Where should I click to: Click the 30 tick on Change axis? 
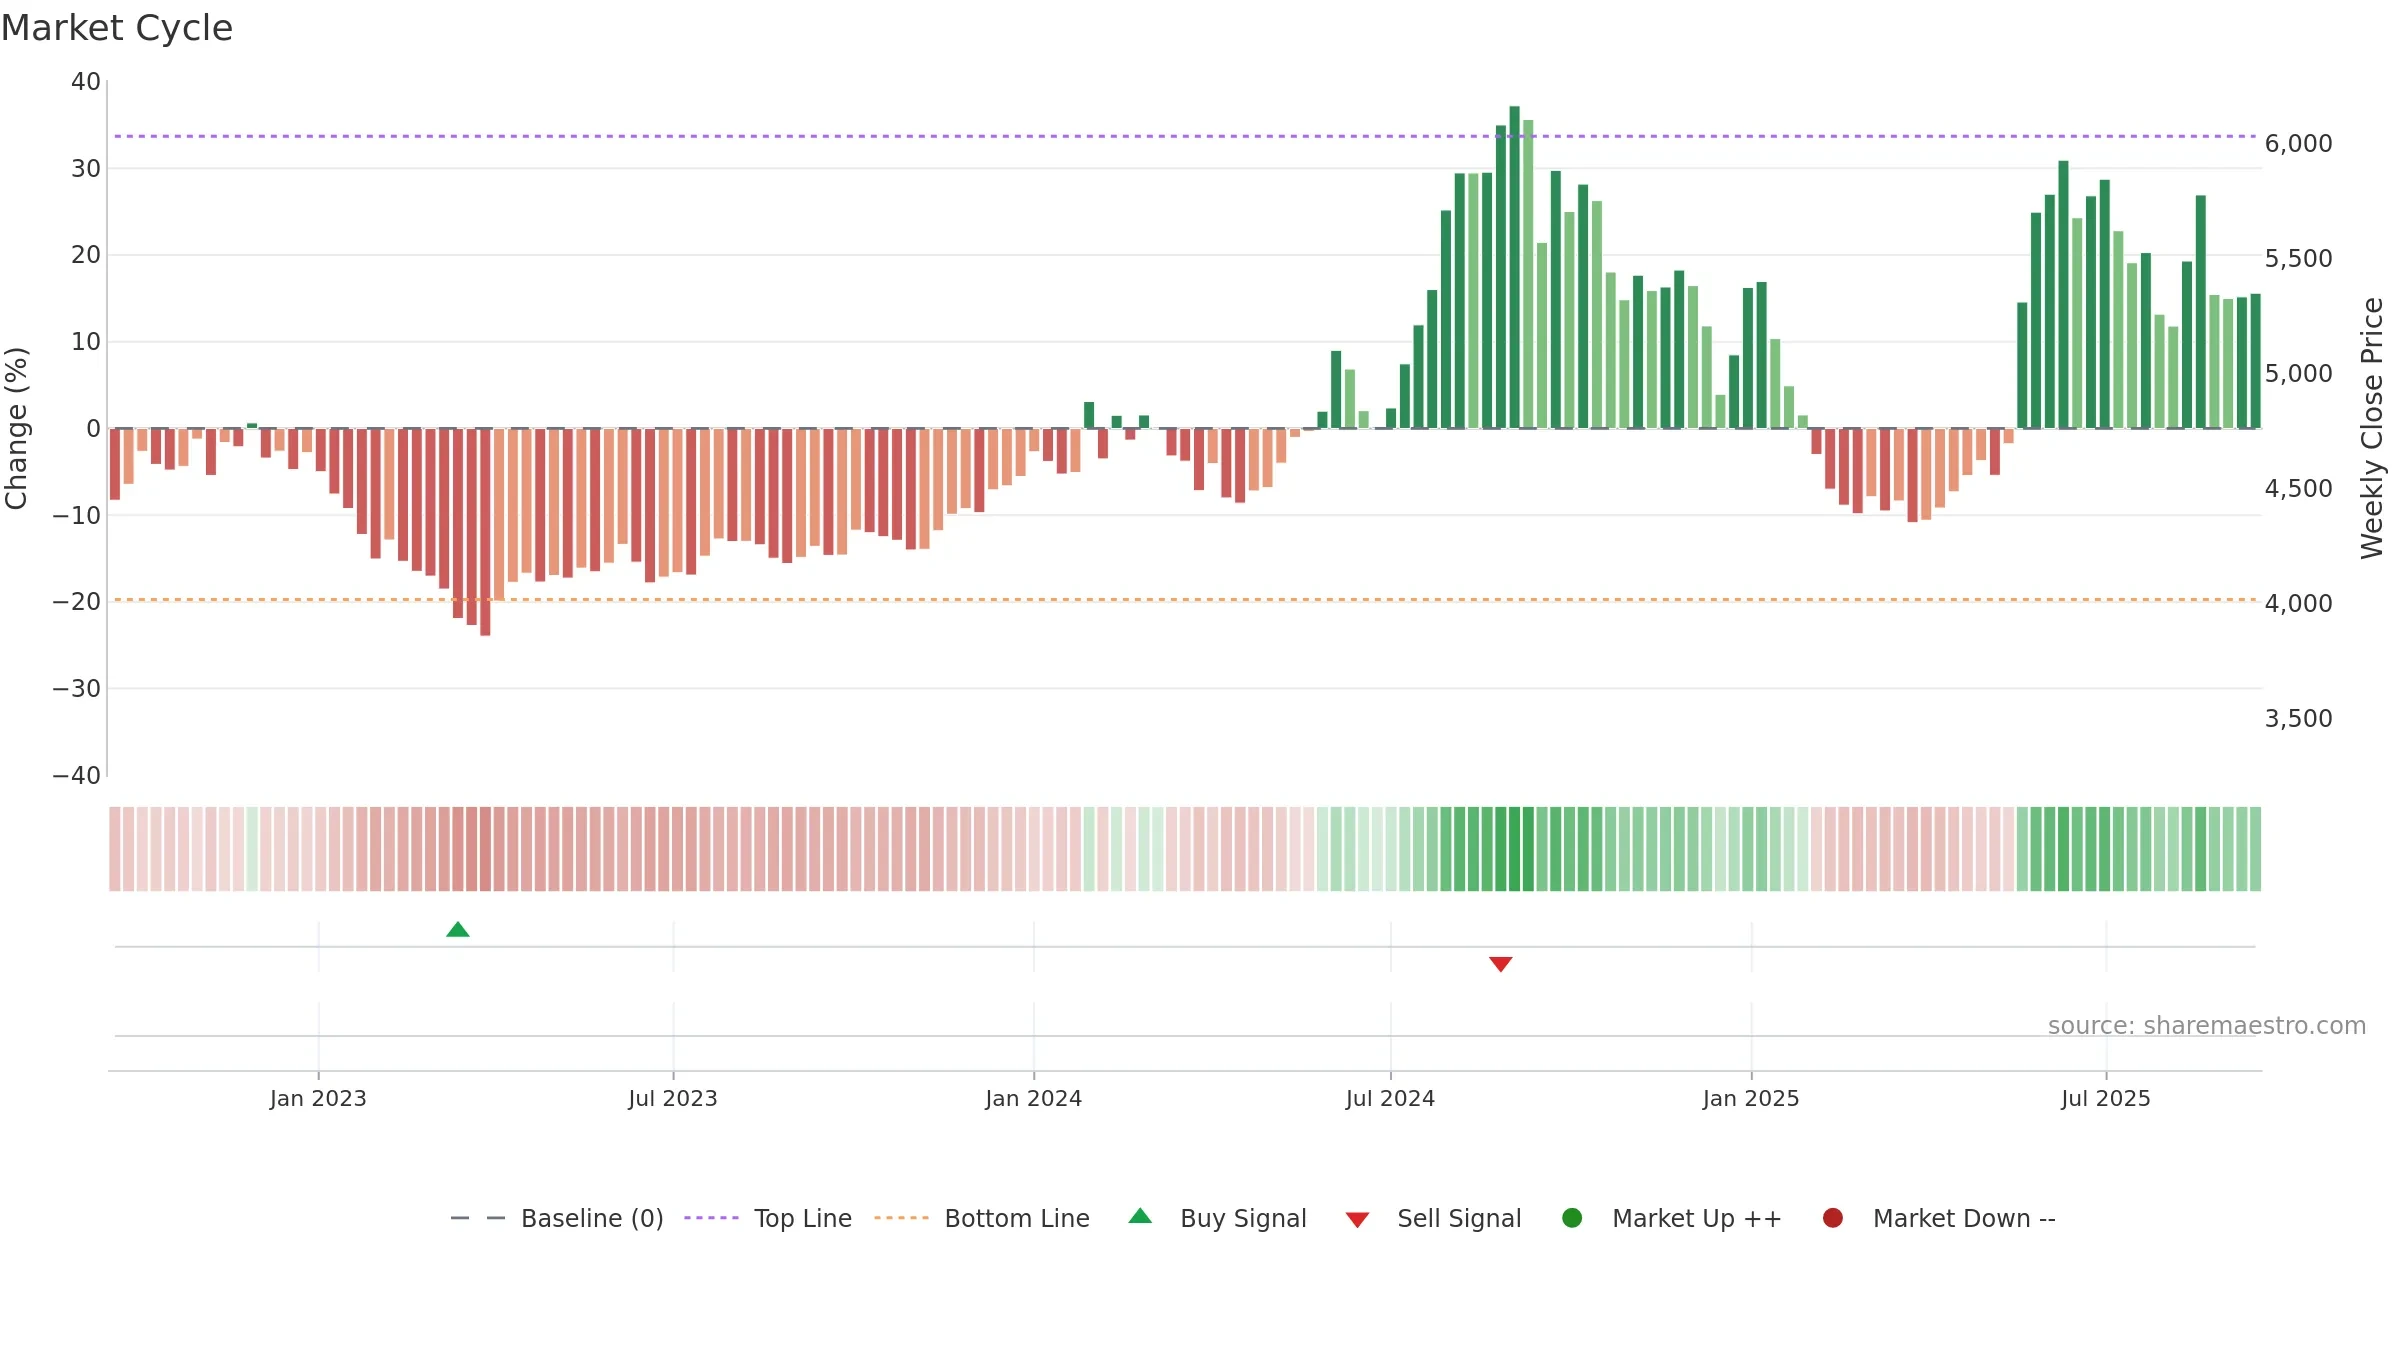coord(86,169)
